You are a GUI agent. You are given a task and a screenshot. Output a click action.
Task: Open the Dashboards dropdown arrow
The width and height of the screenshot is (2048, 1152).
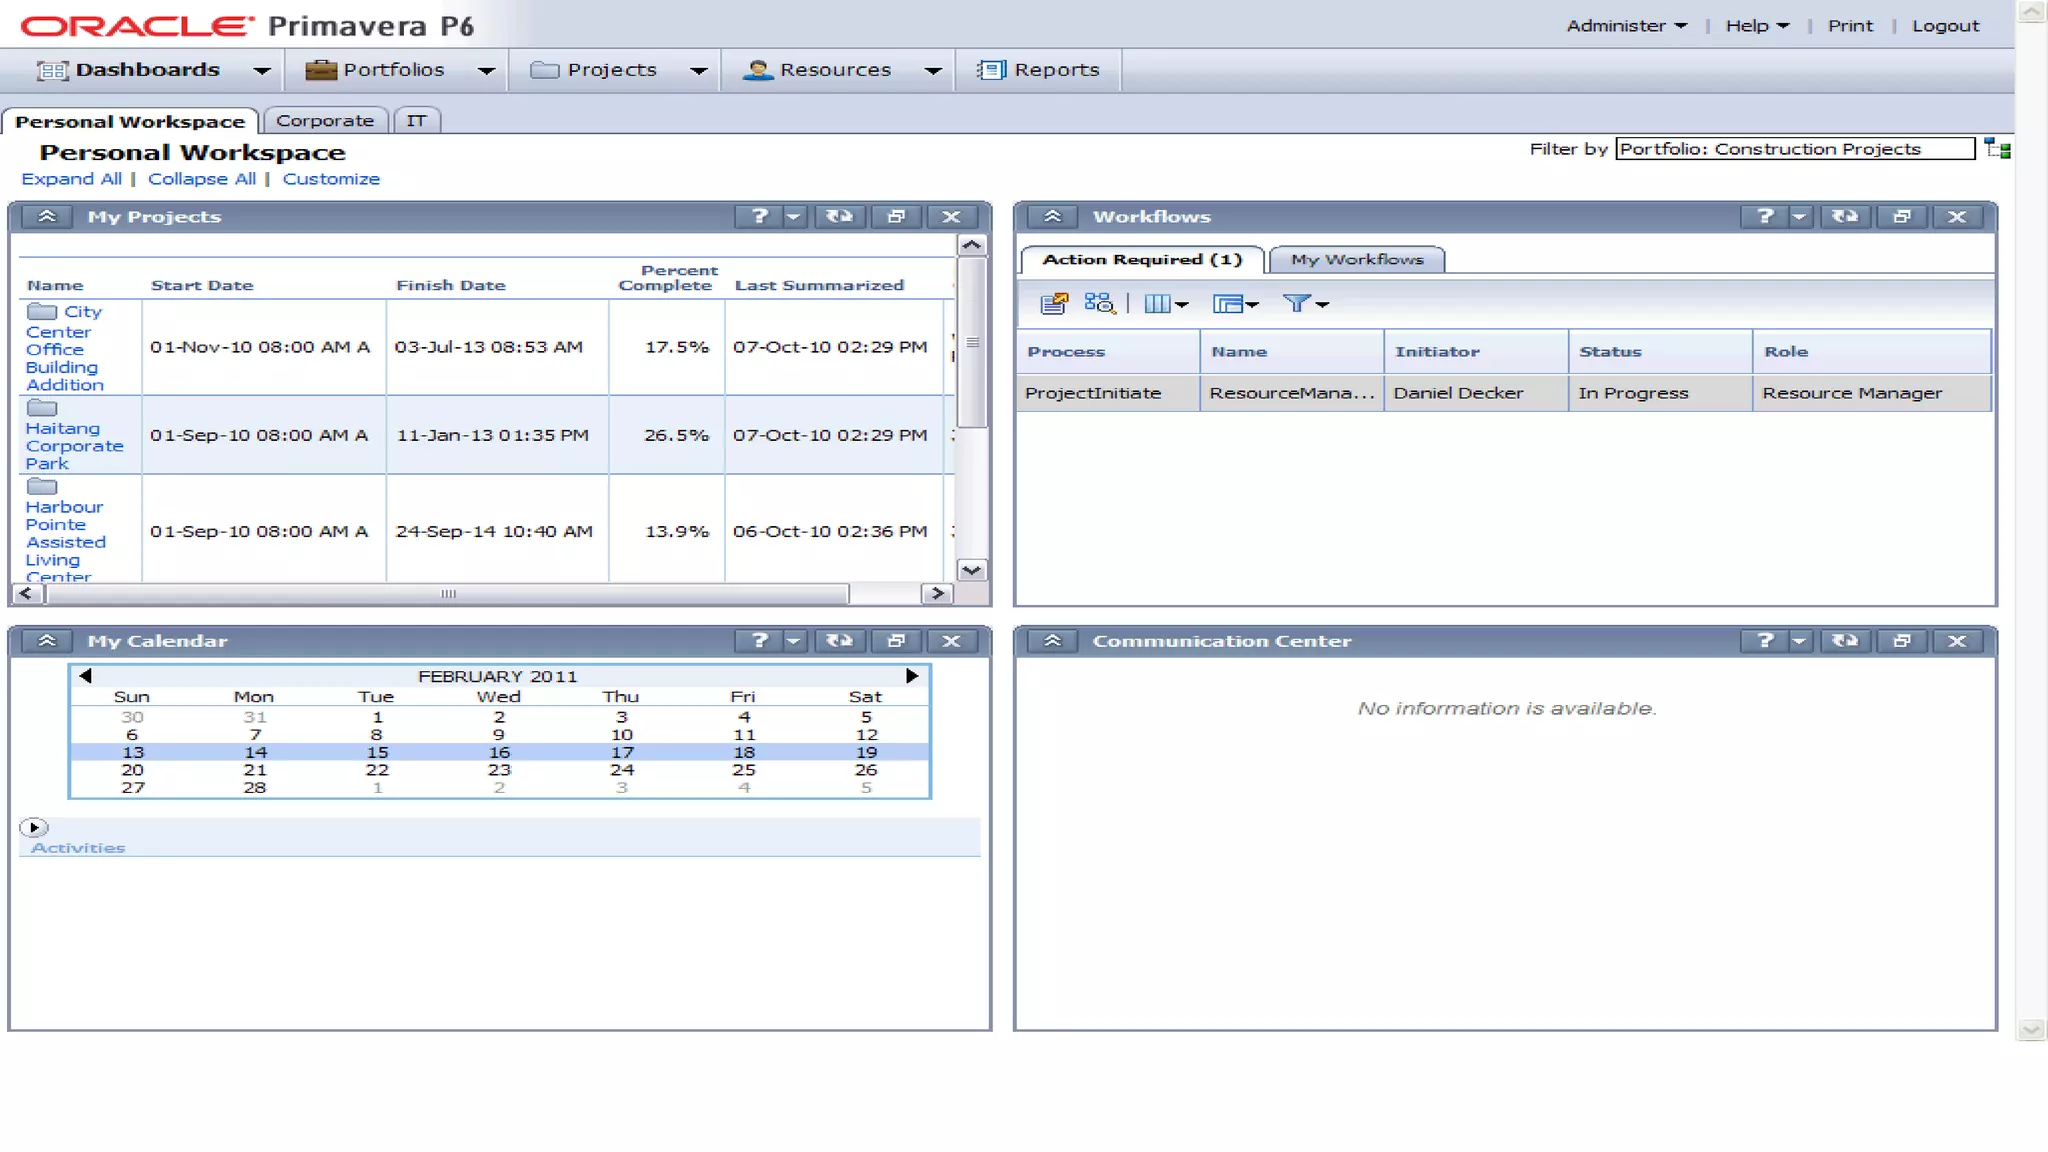[262, 70]
